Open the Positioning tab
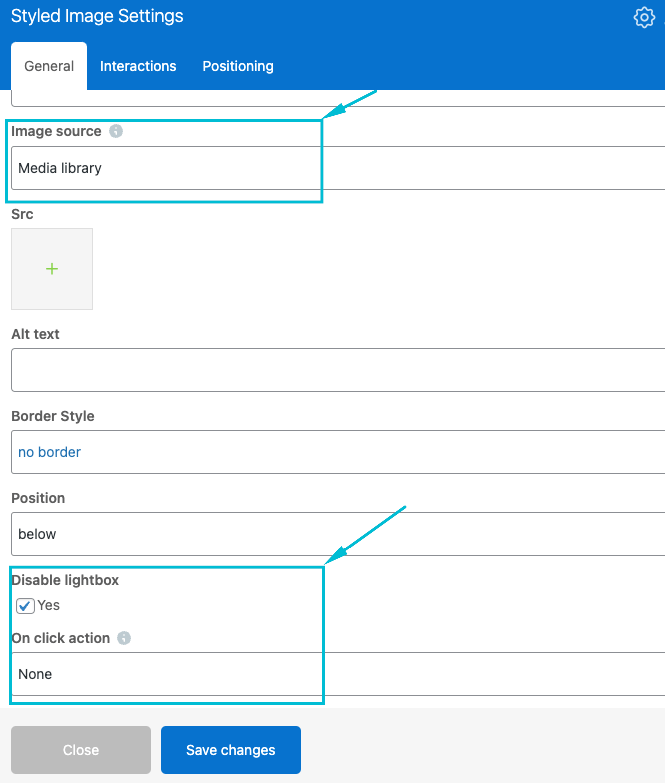The image size is (665, 783). point(238,66)
